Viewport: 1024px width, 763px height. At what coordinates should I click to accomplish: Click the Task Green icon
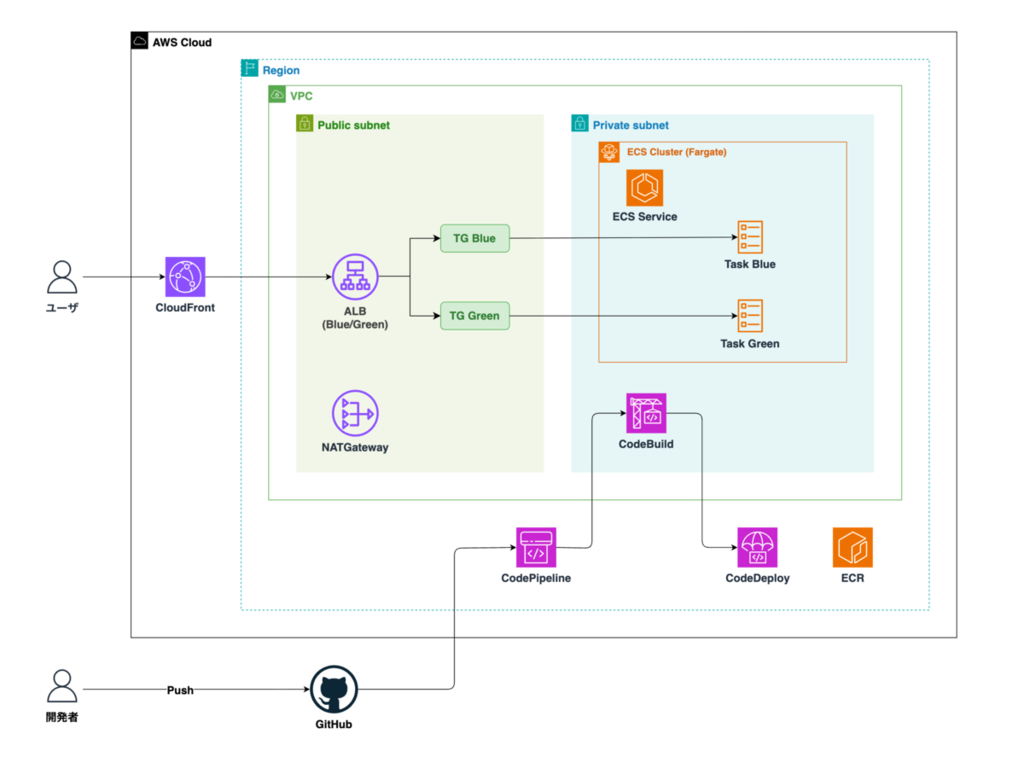pos(750,316)
